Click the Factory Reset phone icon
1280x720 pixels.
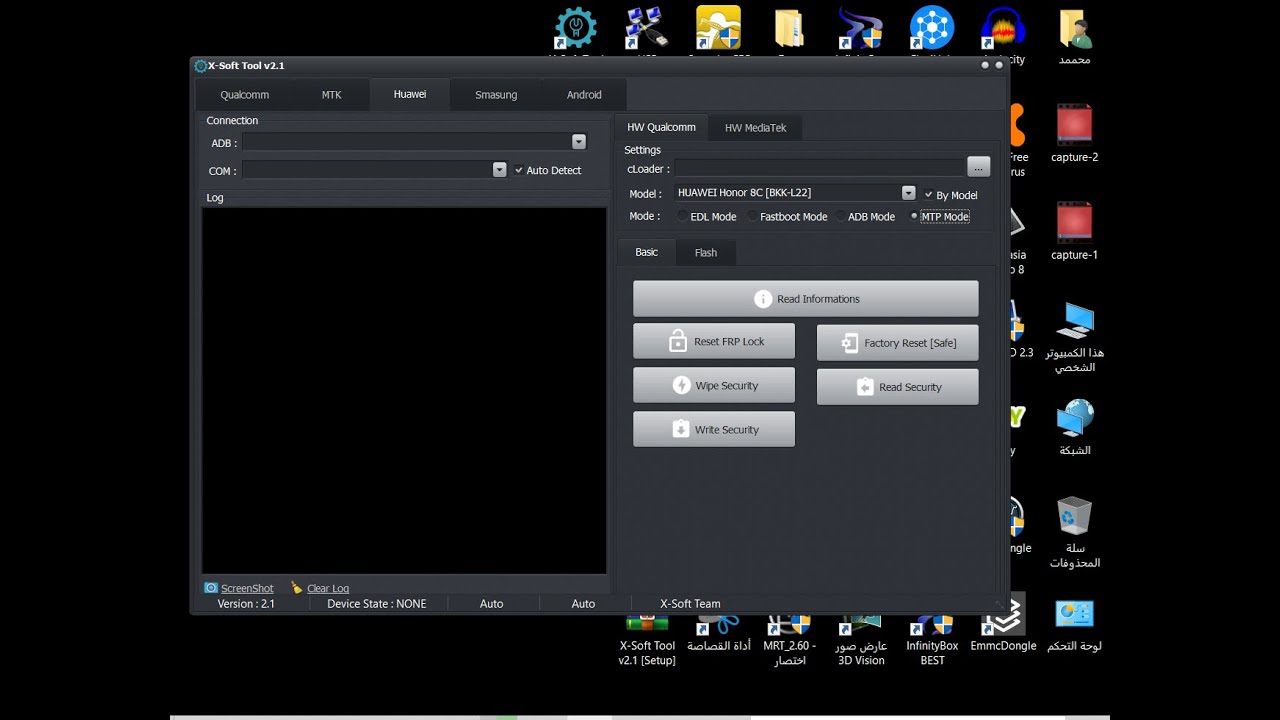[x=850, y=343]
